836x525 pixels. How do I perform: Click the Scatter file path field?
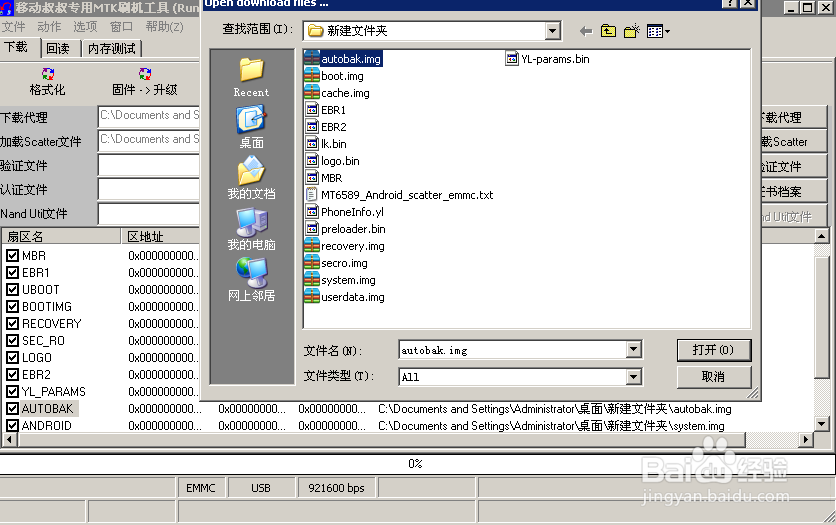(149, 141)
